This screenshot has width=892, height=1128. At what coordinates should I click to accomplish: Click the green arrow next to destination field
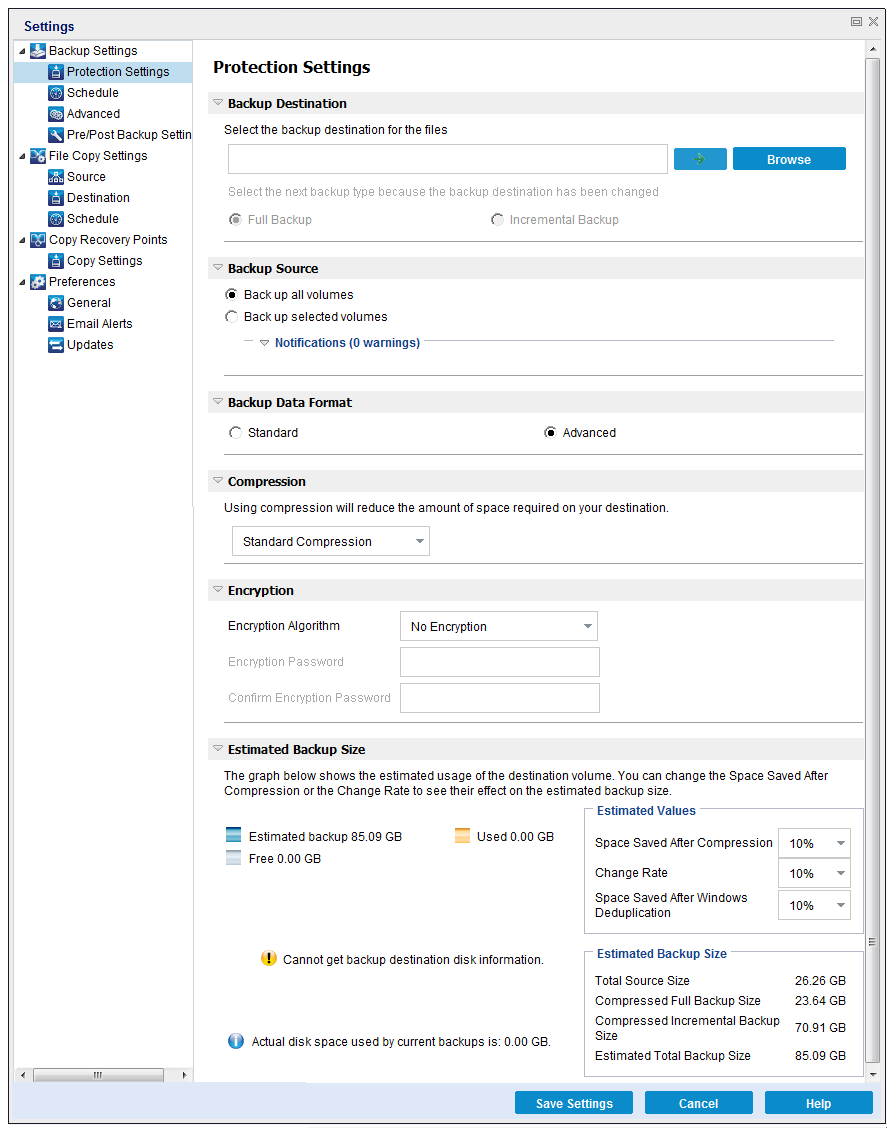tap(700, 158)
